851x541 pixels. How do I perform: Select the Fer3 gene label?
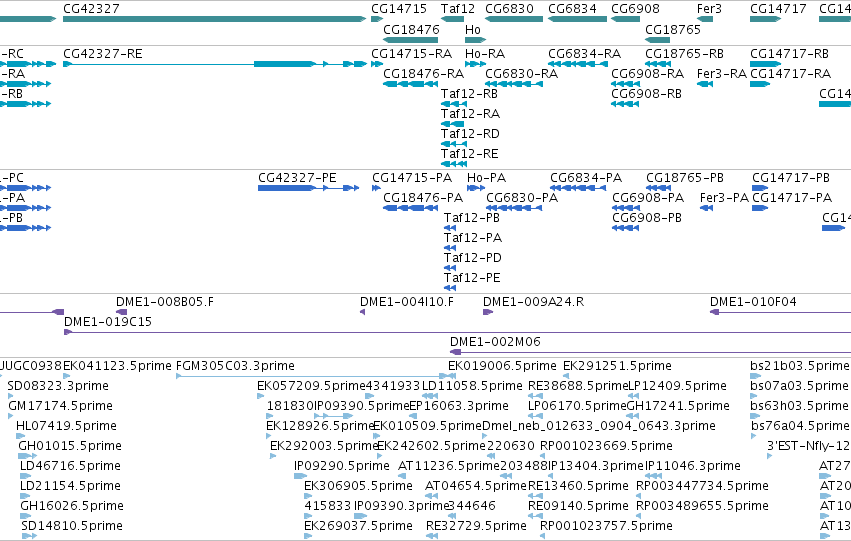click(709, 9)
